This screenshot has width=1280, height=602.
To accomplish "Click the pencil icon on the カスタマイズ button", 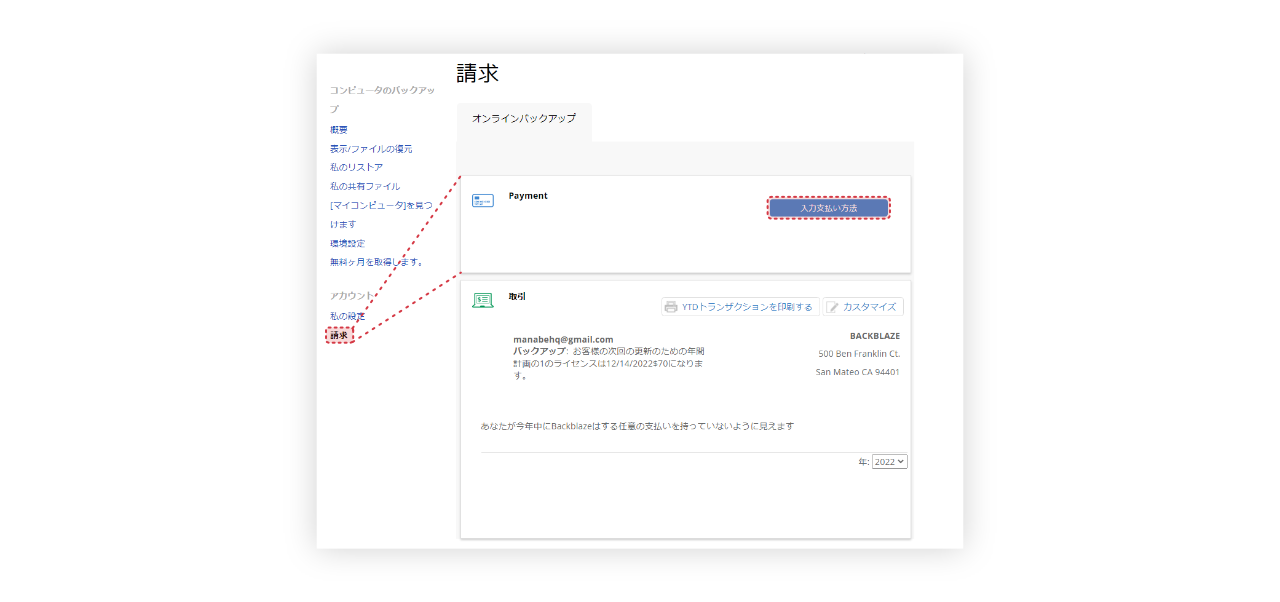I will (x=835, y=306).
